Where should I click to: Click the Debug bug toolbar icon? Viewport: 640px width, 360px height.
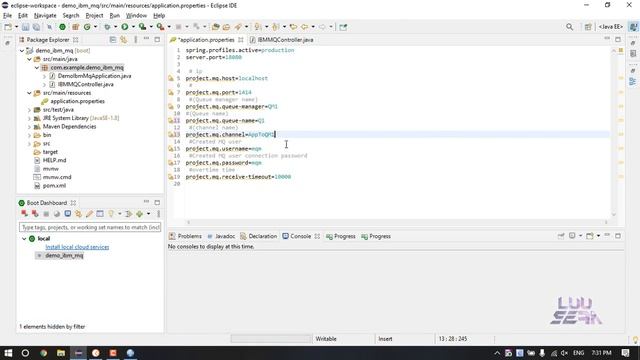tap(107, 27)
